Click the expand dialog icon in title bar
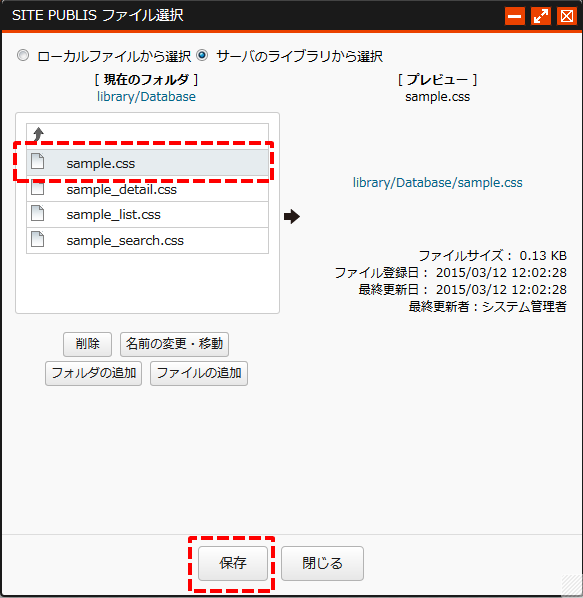 coord(541,16)
